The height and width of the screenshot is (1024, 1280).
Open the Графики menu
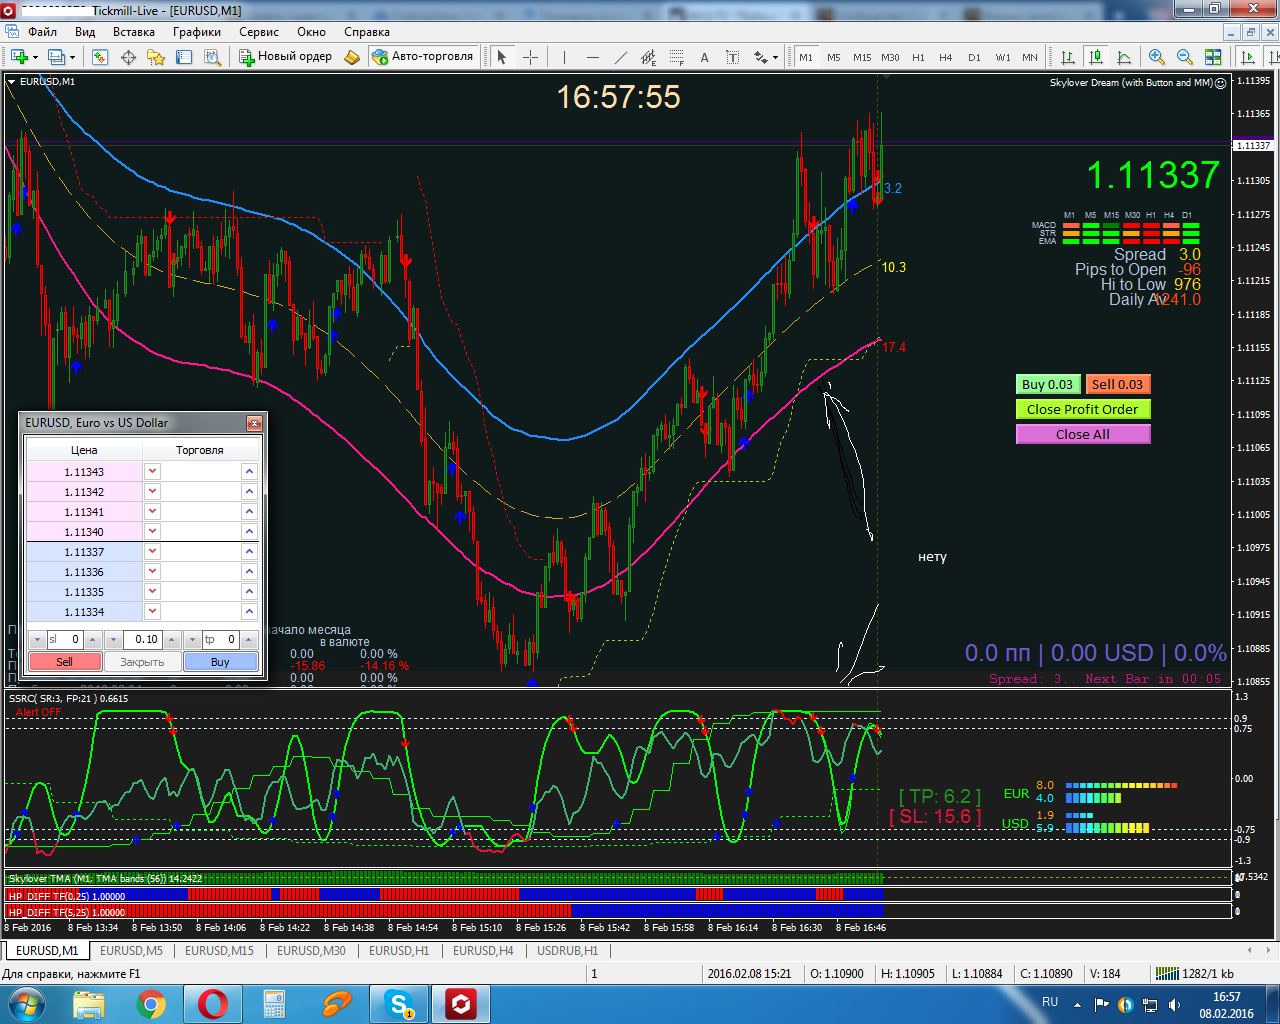pyautogui.click(x=197, y=32)
